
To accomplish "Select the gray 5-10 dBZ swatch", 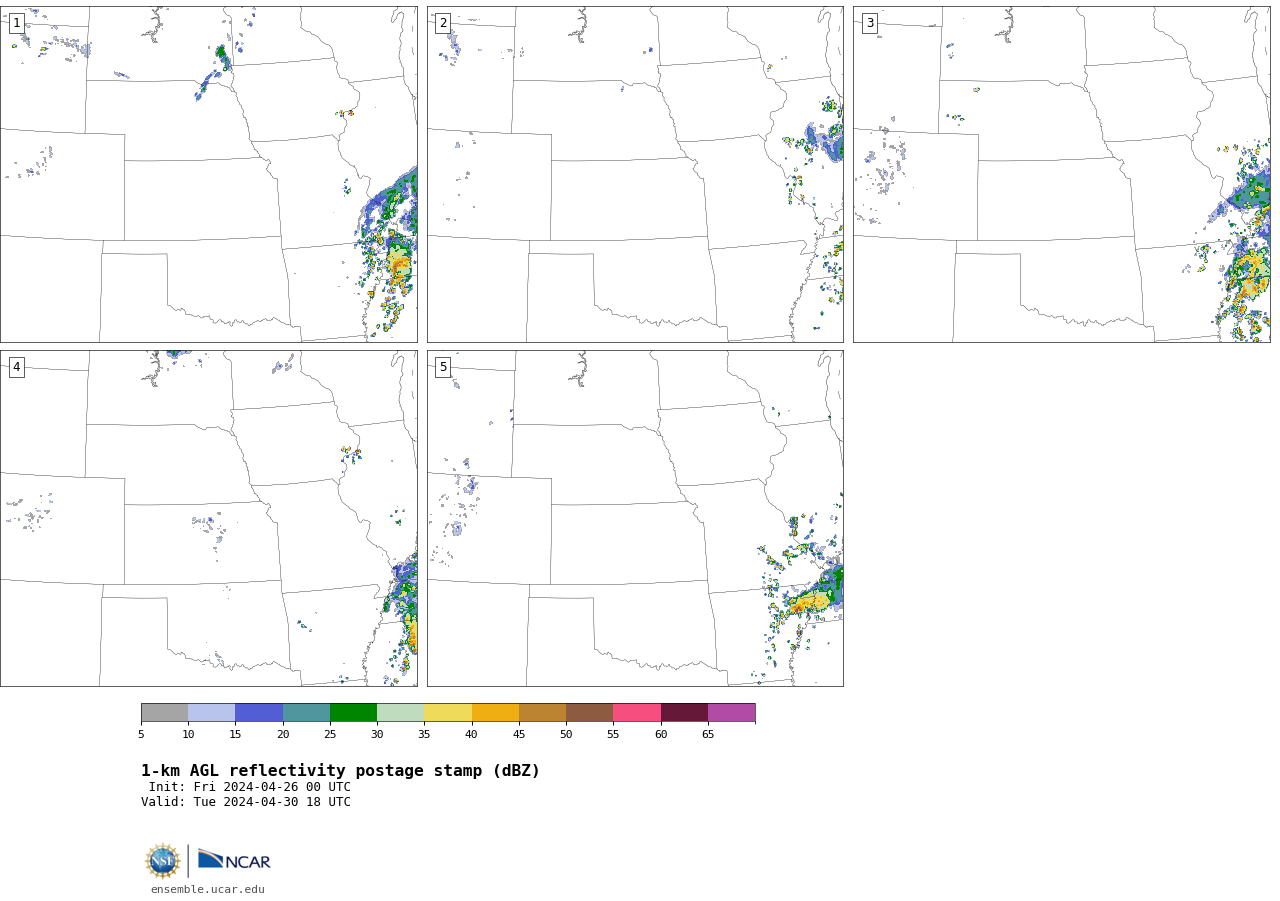I will [164, 712].
